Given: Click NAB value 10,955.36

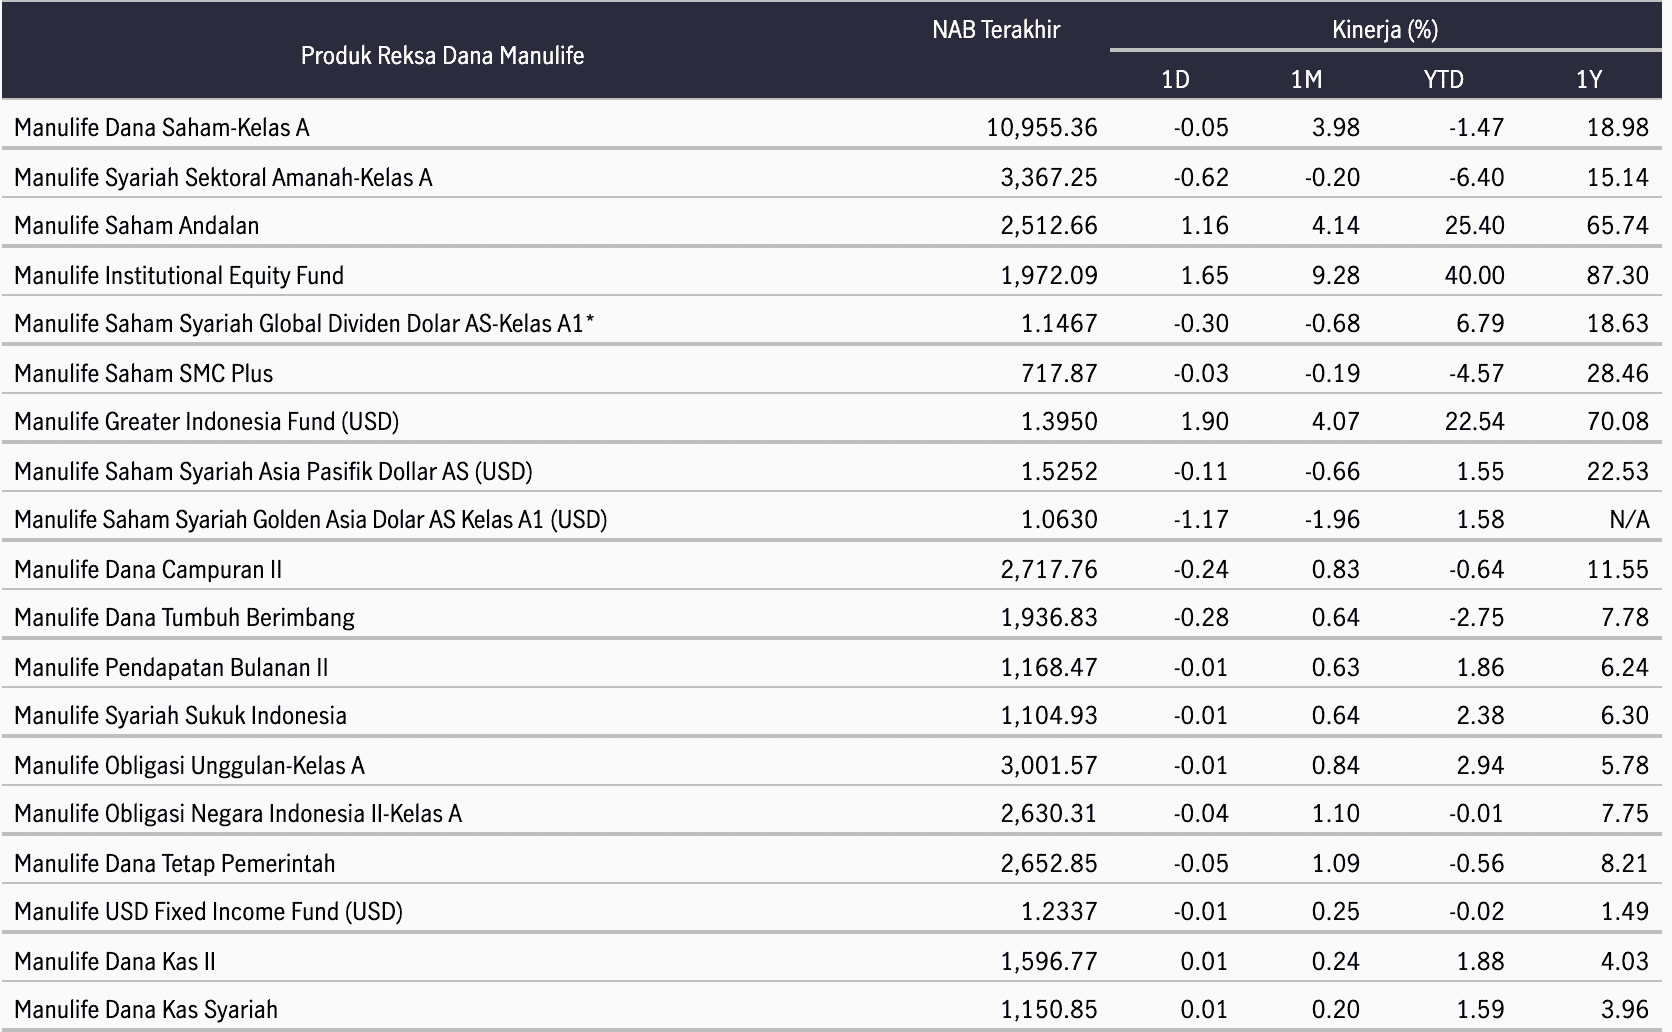Looking at the screenshot, I should pos(1042,127).
